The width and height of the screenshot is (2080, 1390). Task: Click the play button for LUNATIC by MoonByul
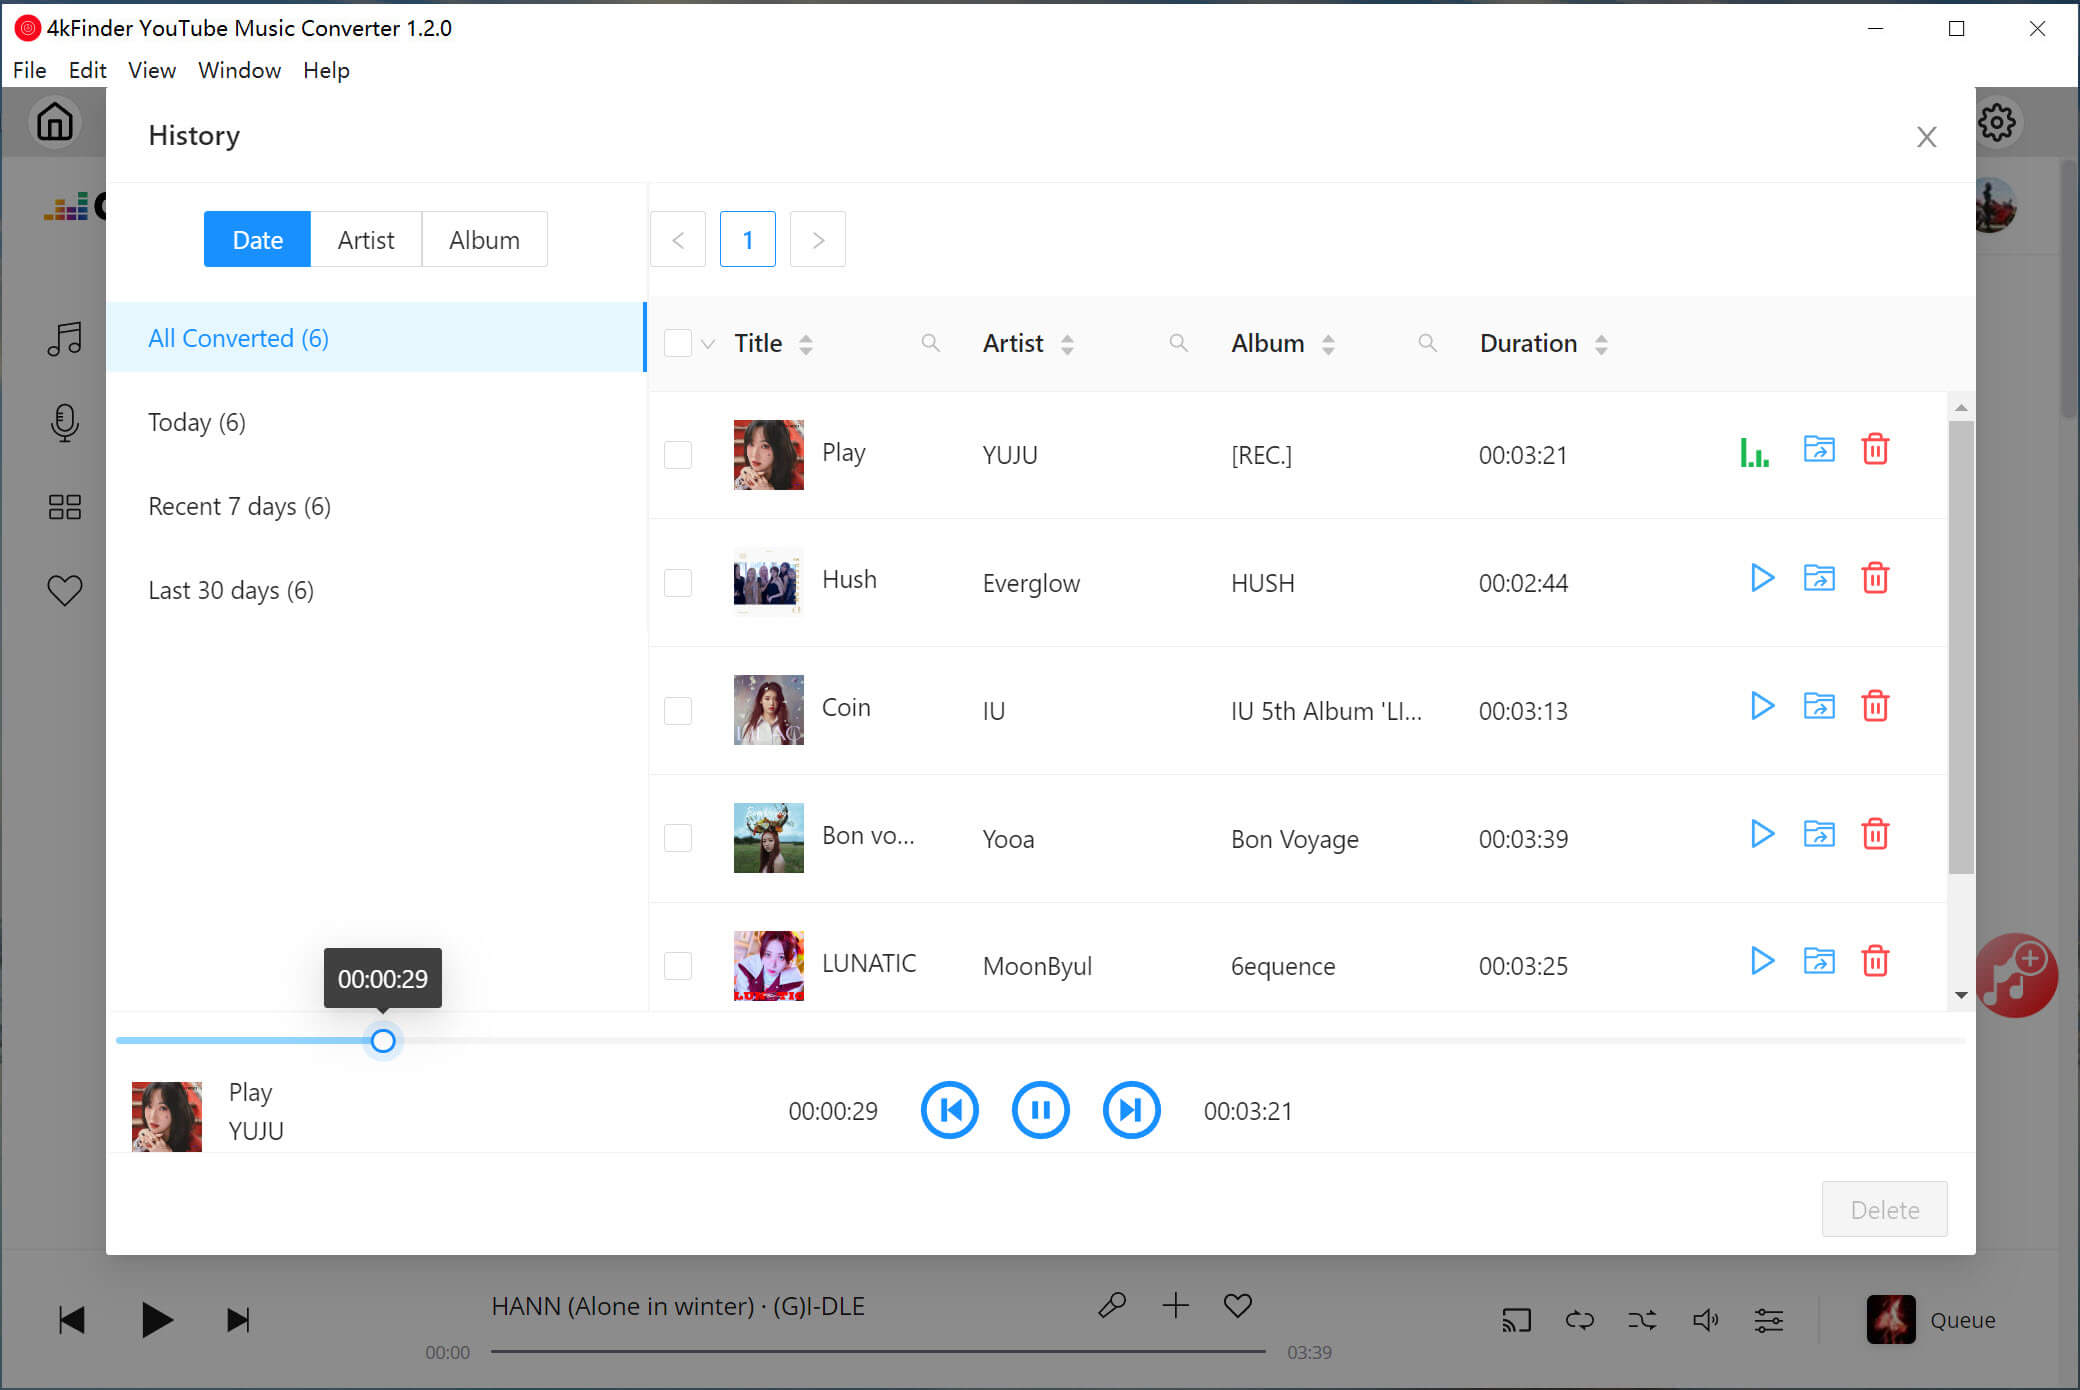click(1762, 963)
